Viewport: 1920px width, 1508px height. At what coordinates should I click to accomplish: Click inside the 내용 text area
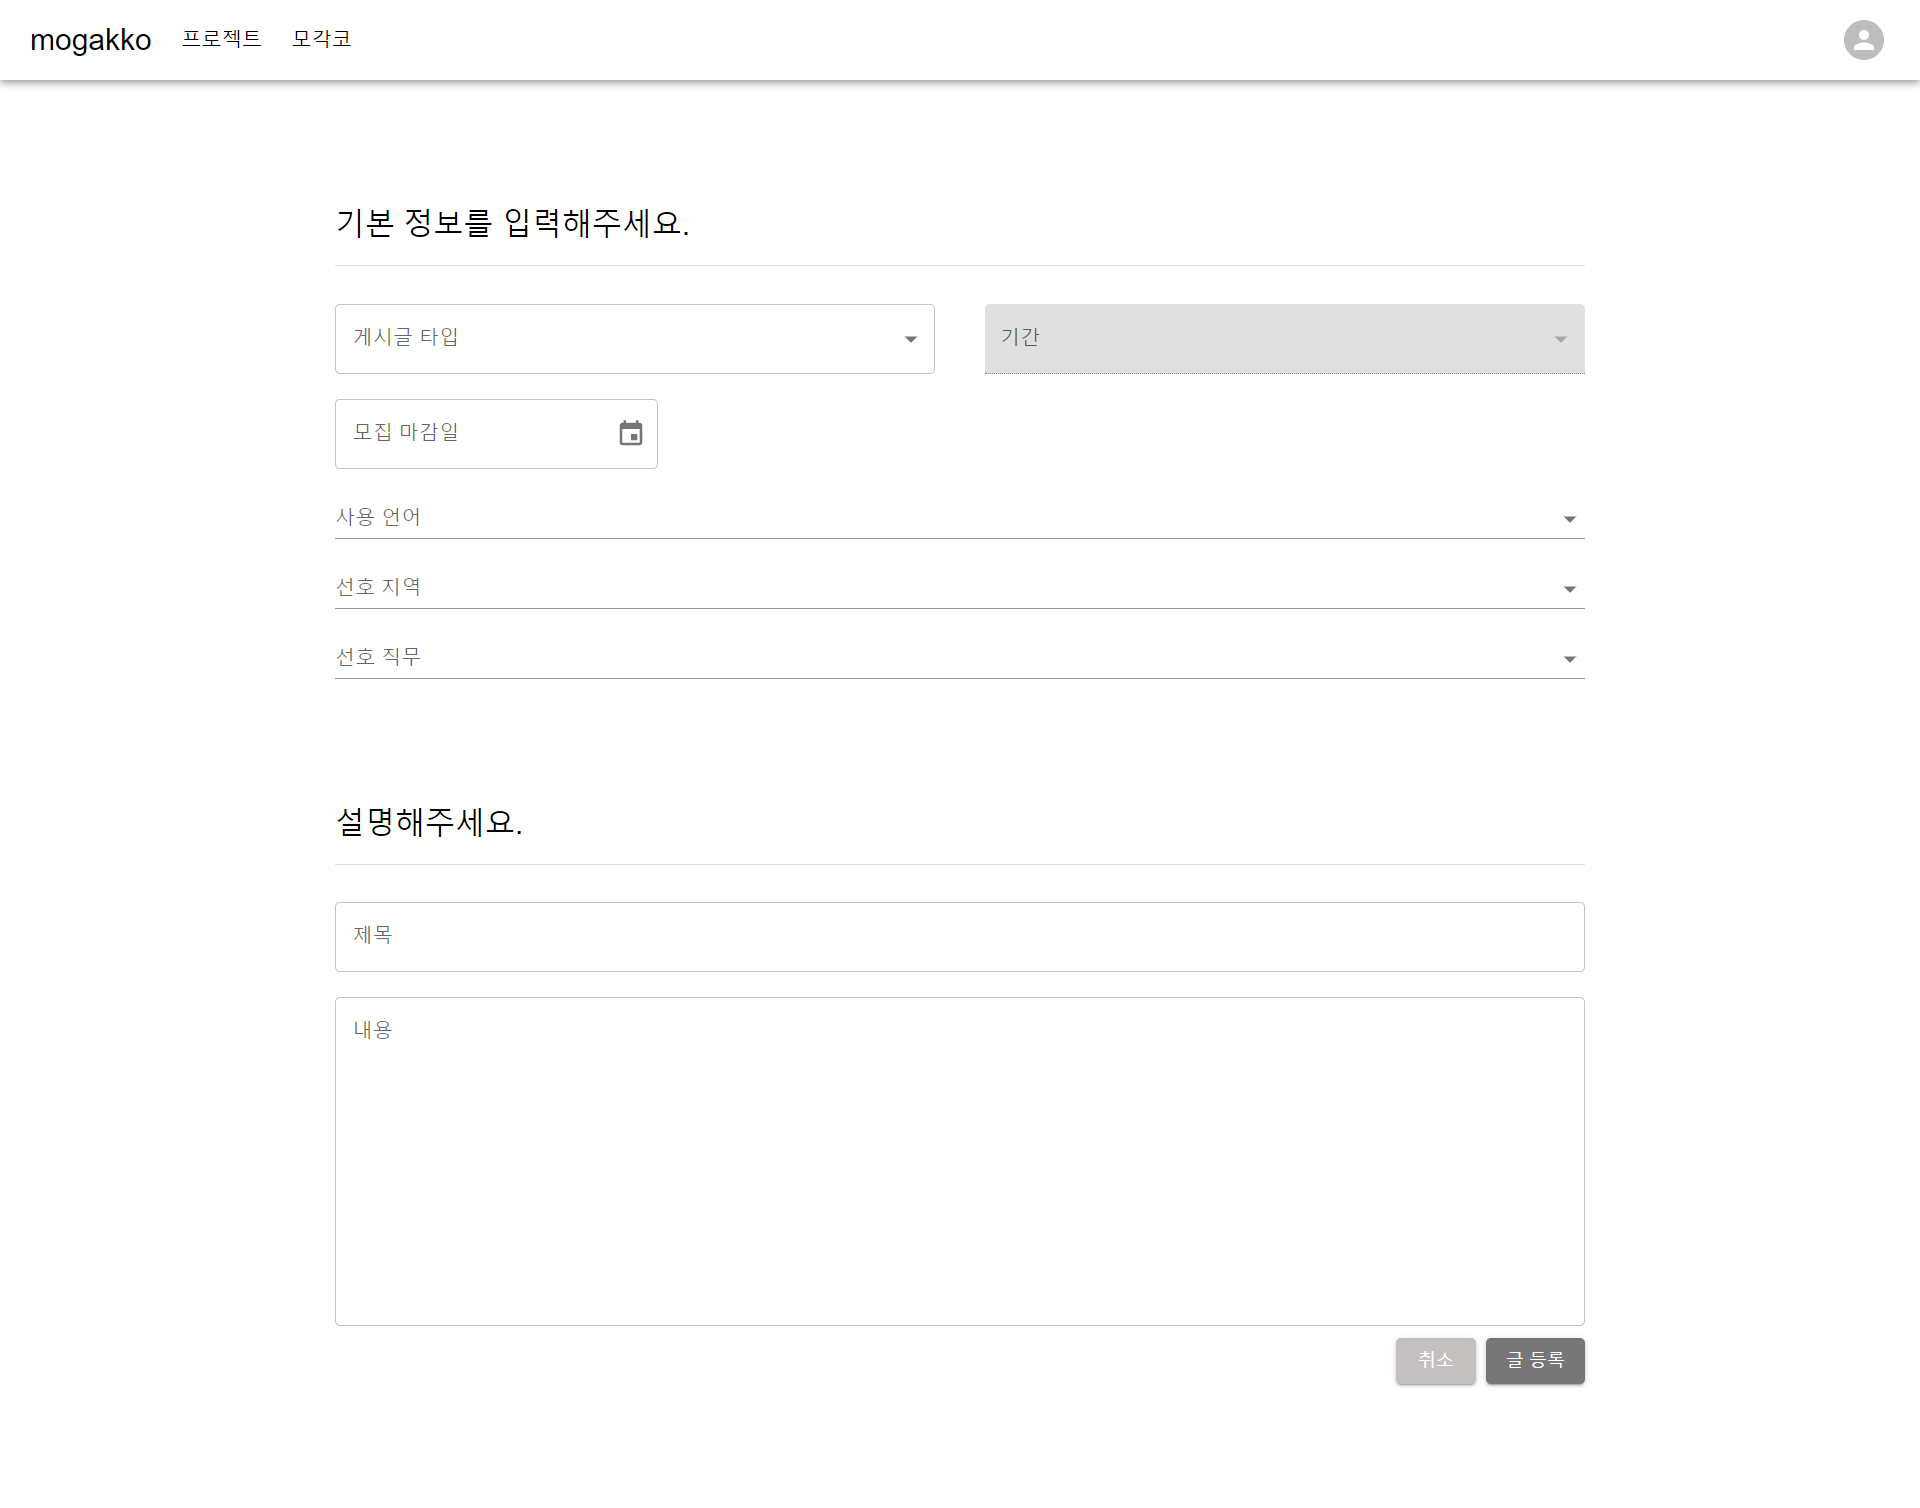[960, 1160]
